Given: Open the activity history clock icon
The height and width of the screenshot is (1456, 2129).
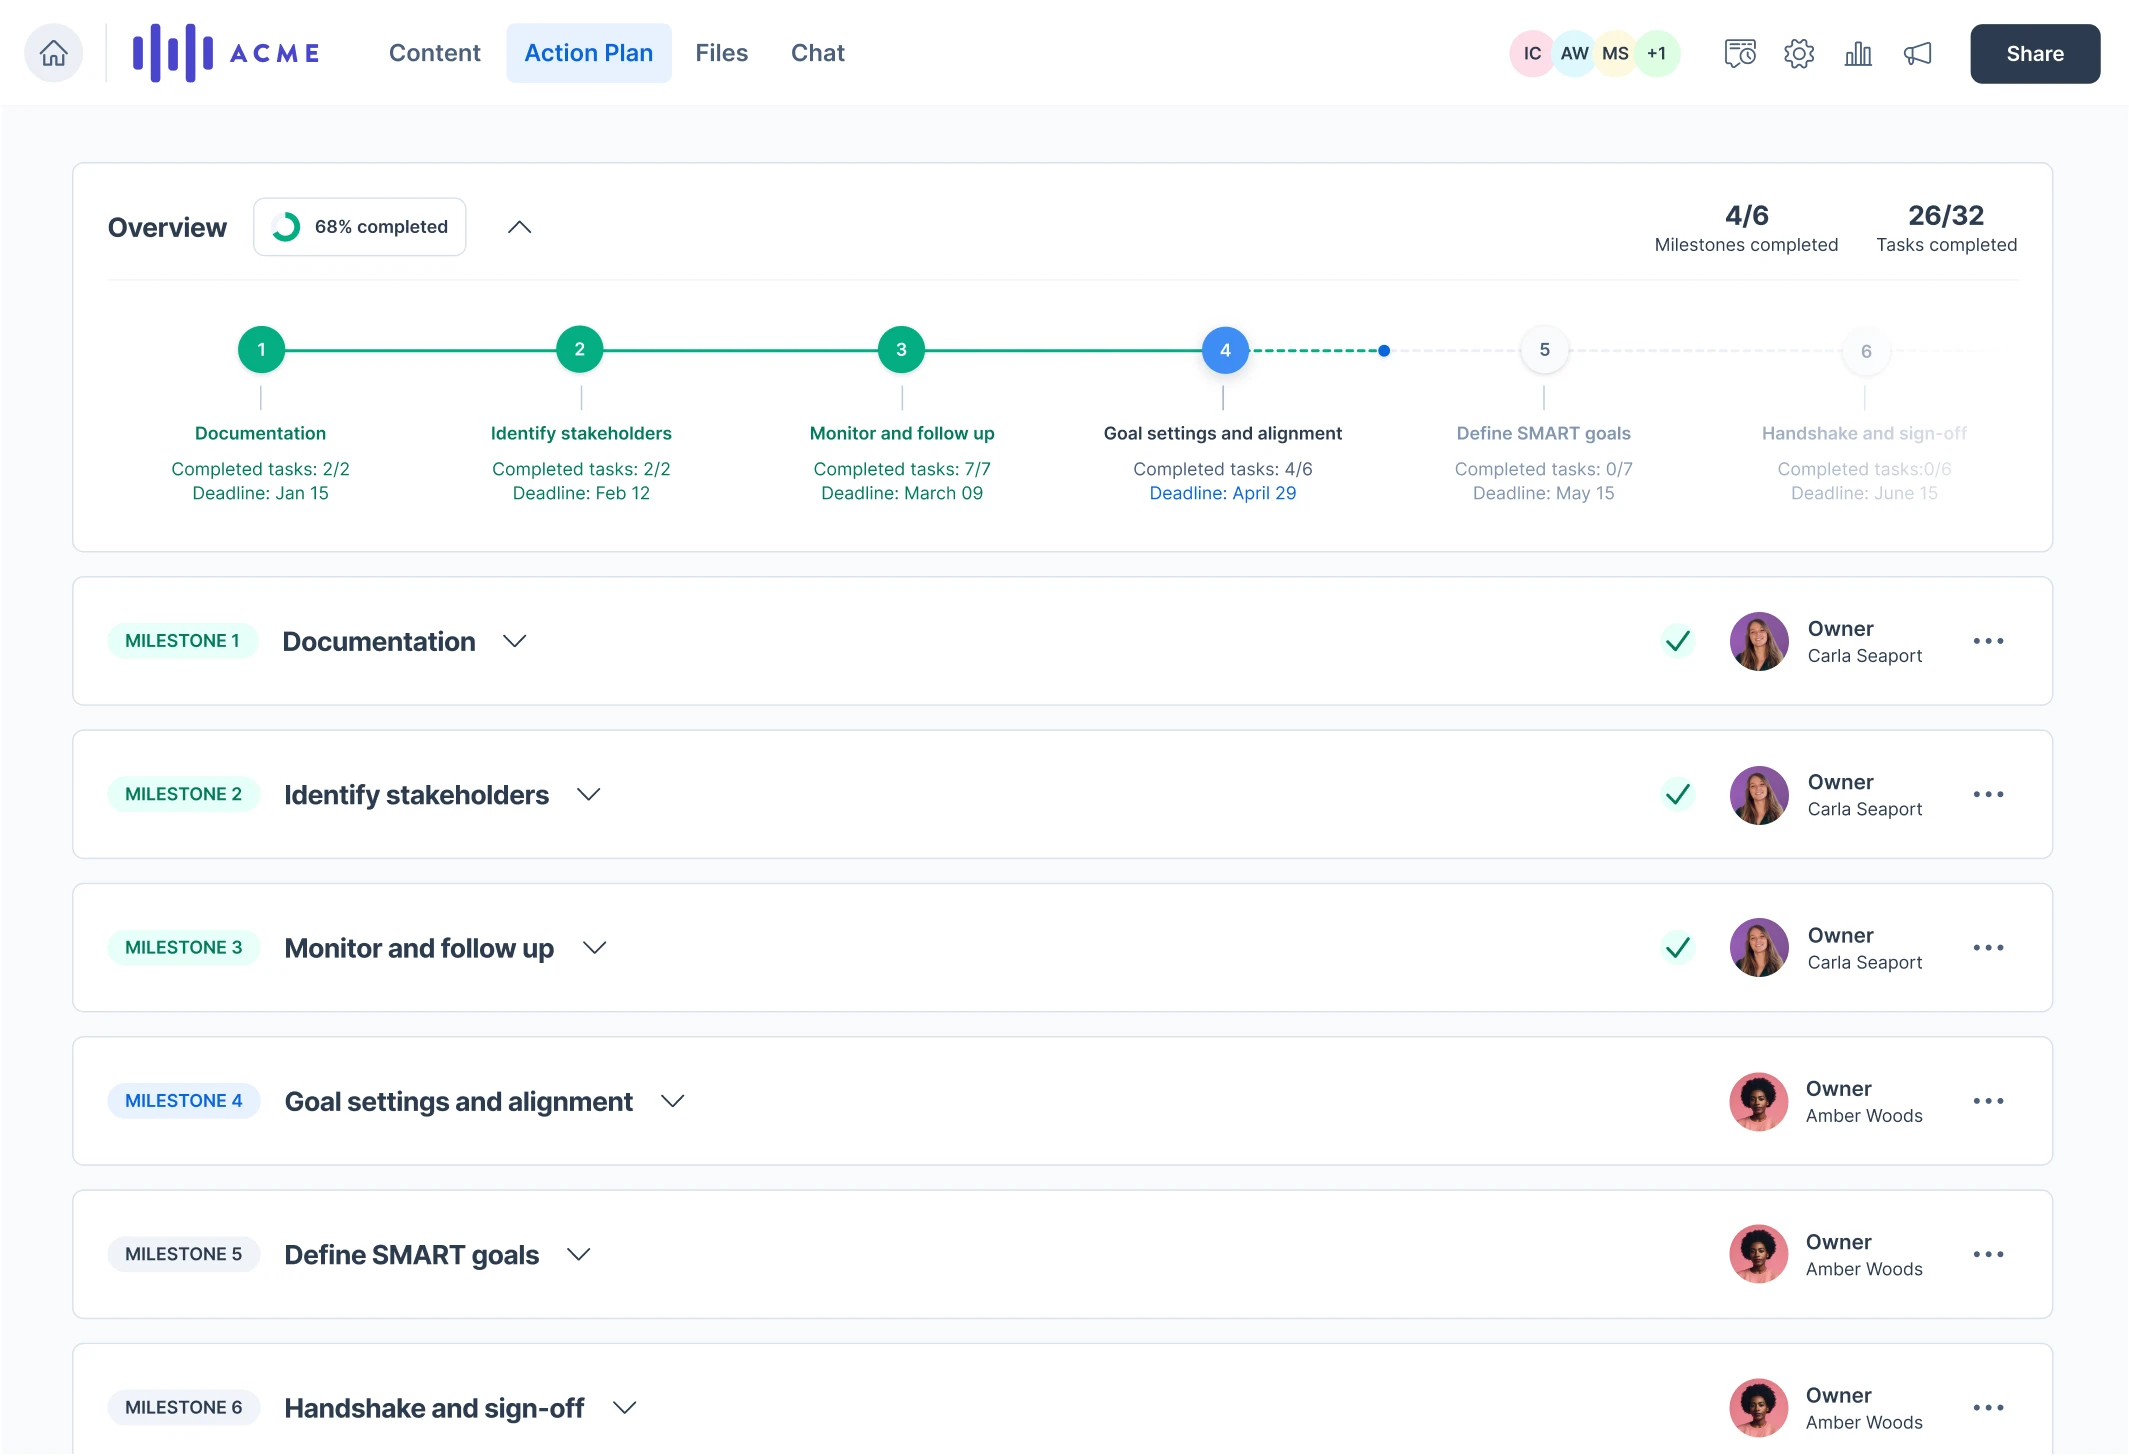Looking at the screenshot, I should click(1739, 53).
